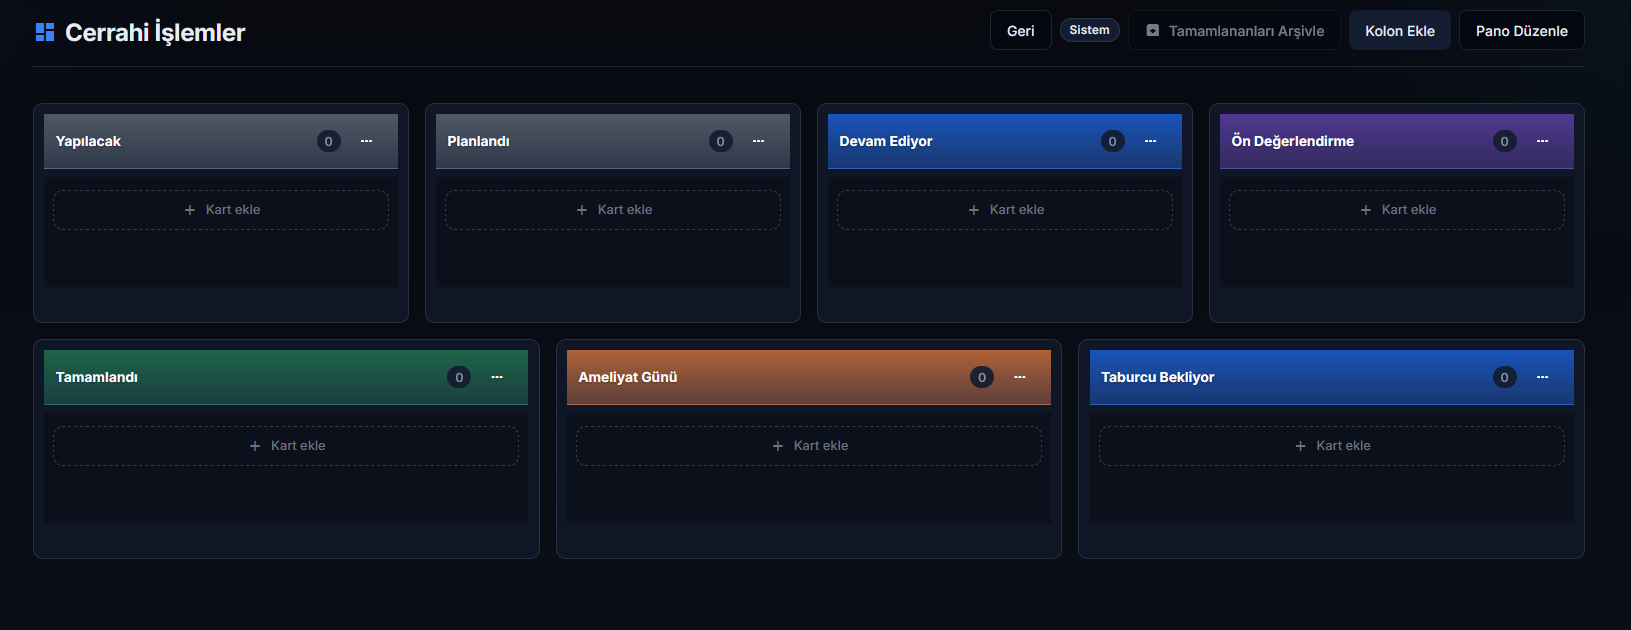Screen dimensions: 1631x630
Task: Click the Ameliyat Günü card count badge
Action: click(981, 377)
